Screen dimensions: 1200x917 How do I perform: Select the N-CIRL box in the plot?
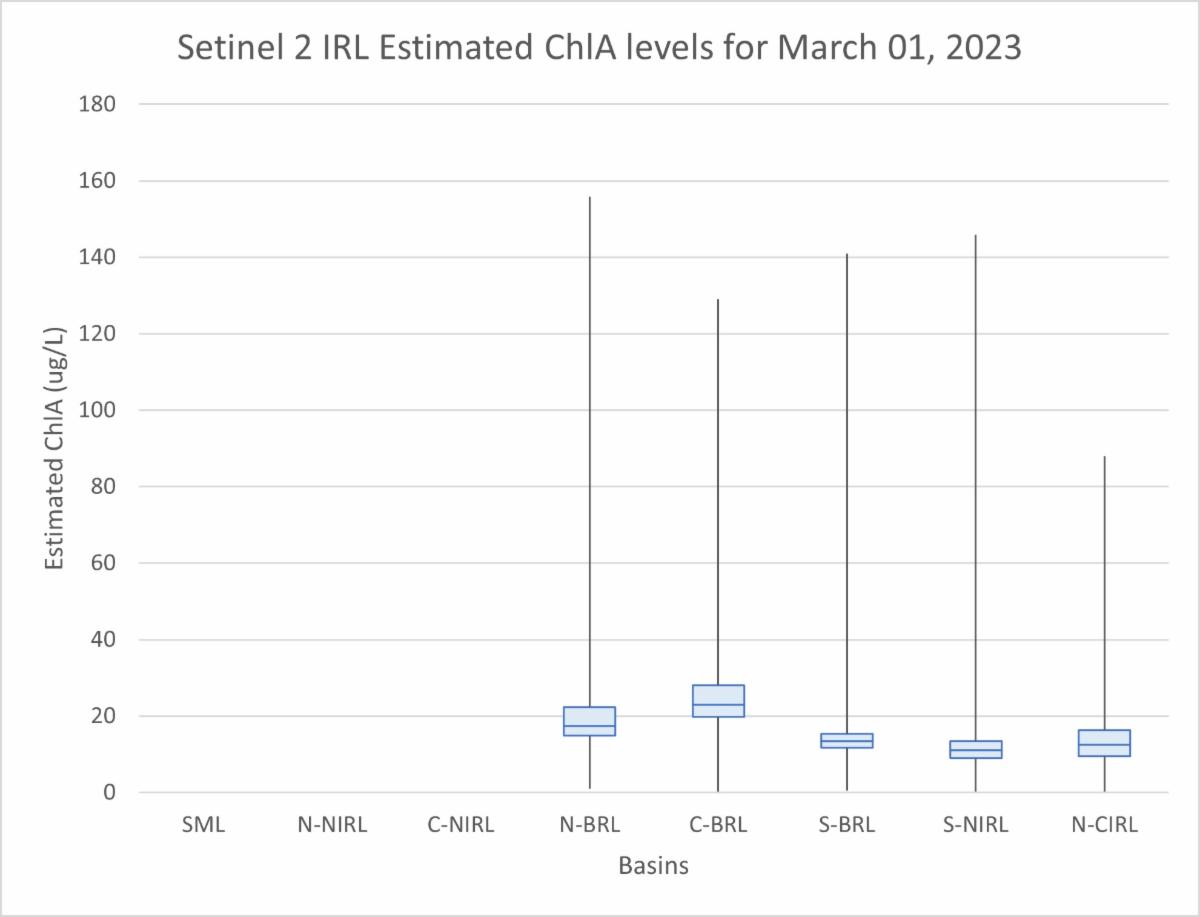[x=1104, y=743]
